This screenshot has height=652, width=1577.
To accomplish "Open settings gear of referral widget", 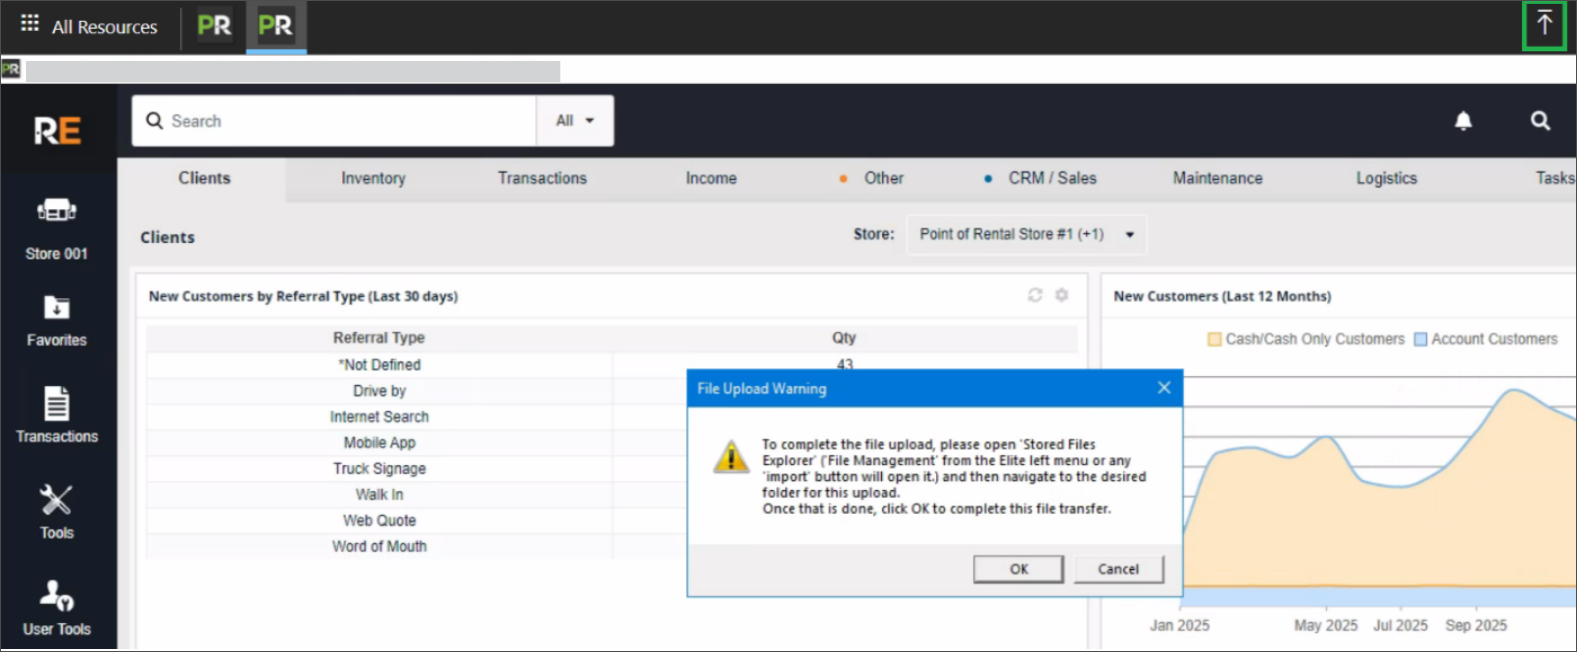I will 1062,295.
